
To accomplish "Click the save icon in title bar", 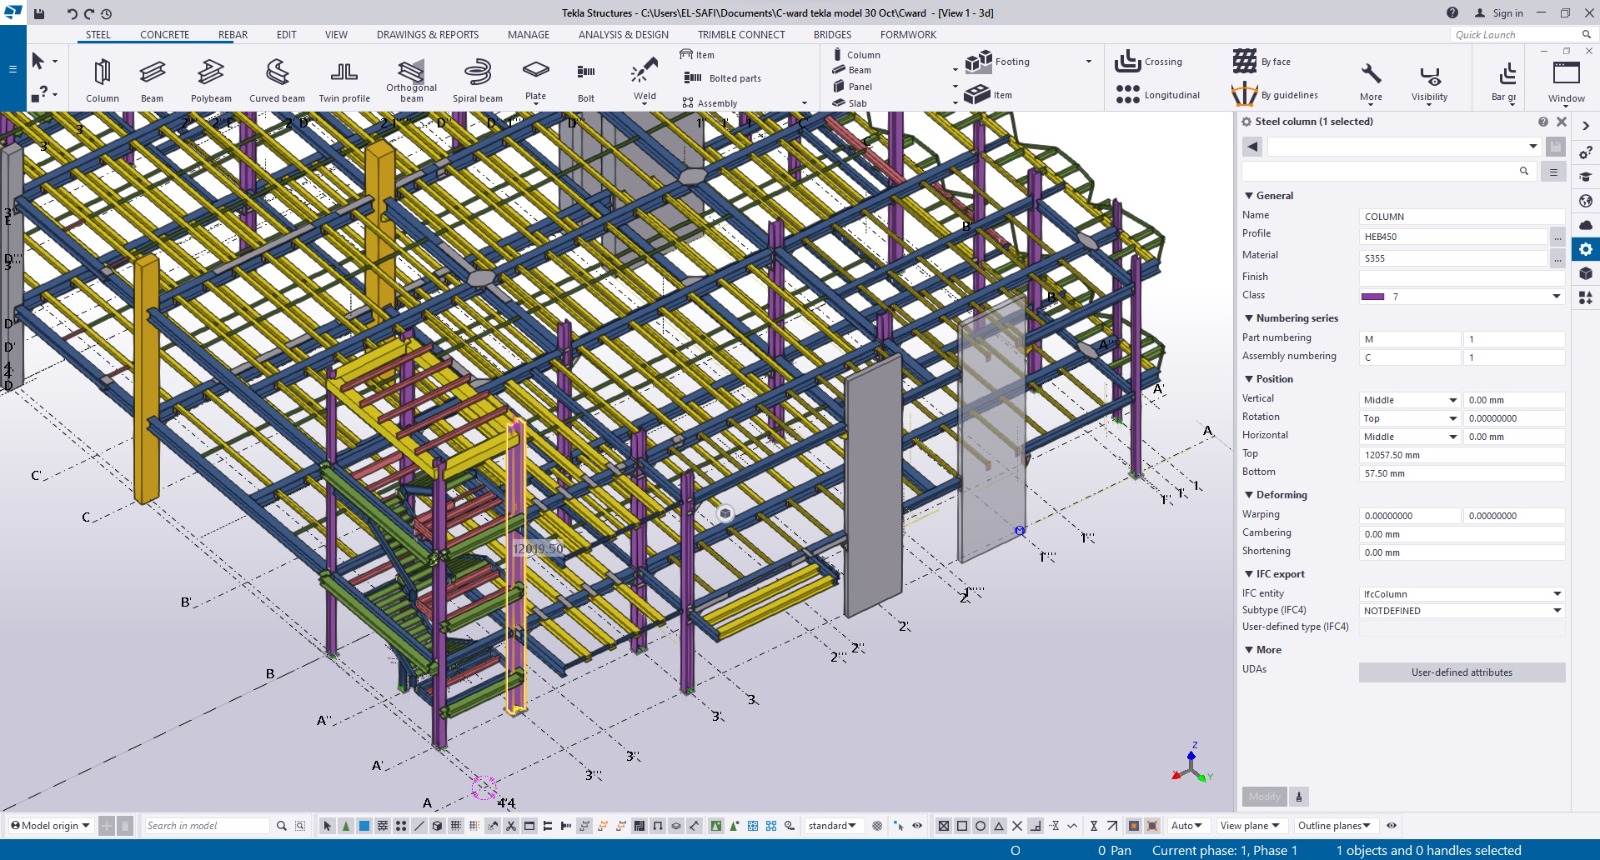I will tap(40, 13).
